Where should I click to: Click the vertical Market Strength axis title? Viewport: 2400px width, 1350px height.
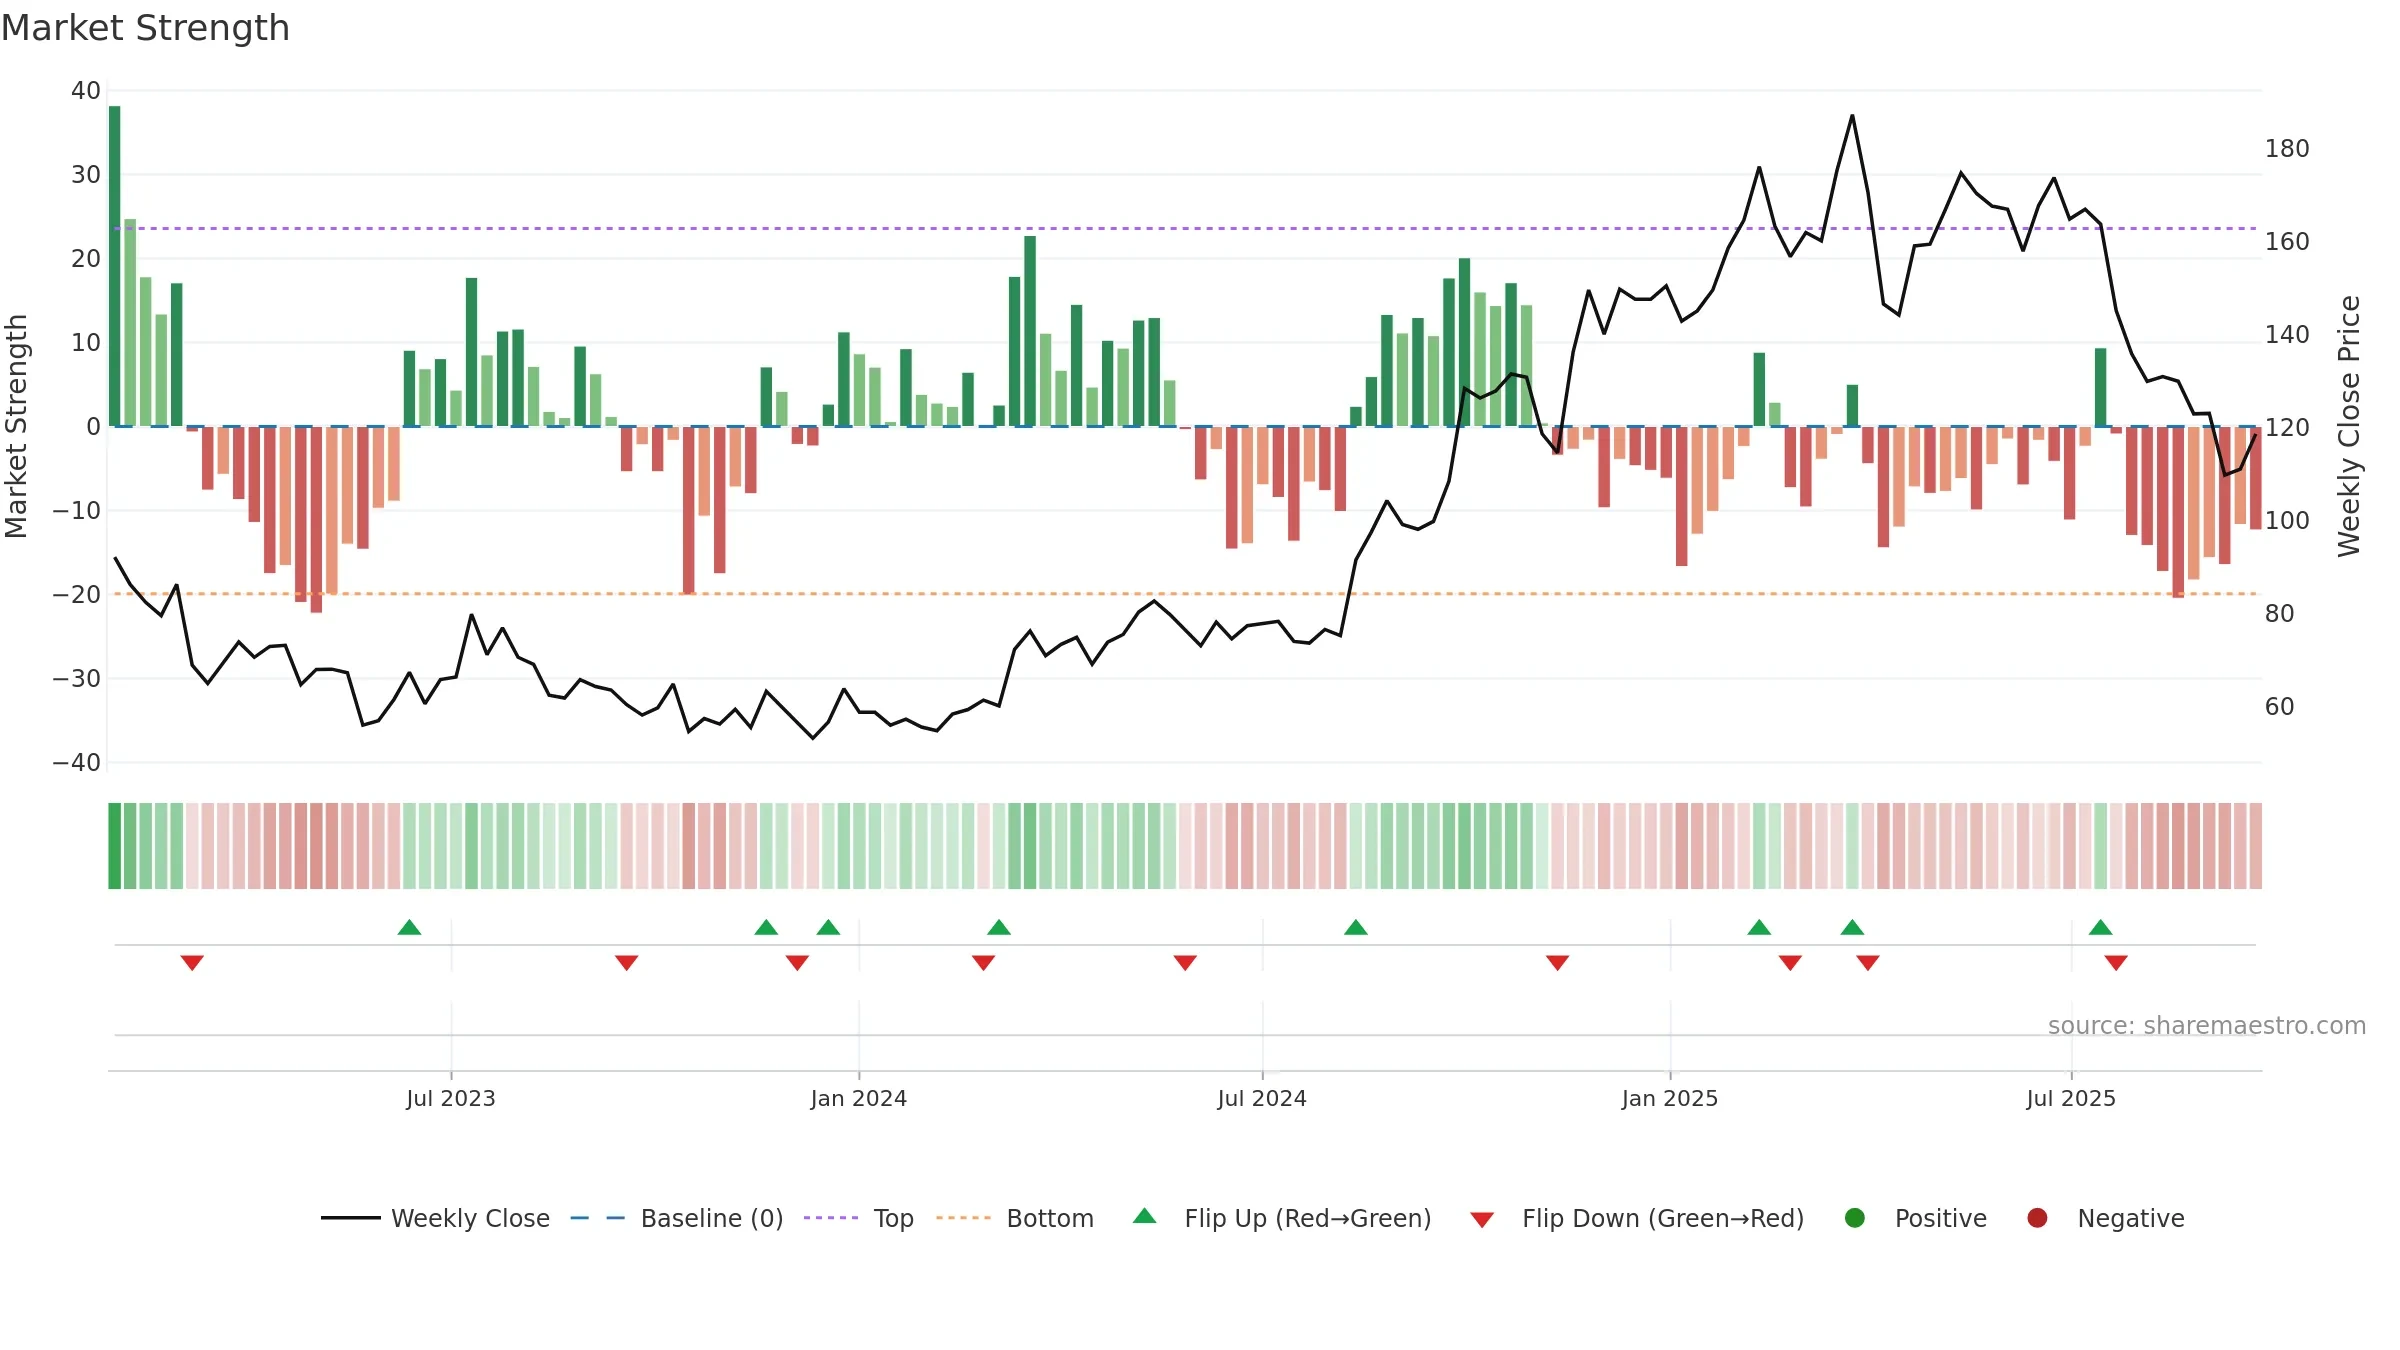pyautogui.click(x=16, y=426)
